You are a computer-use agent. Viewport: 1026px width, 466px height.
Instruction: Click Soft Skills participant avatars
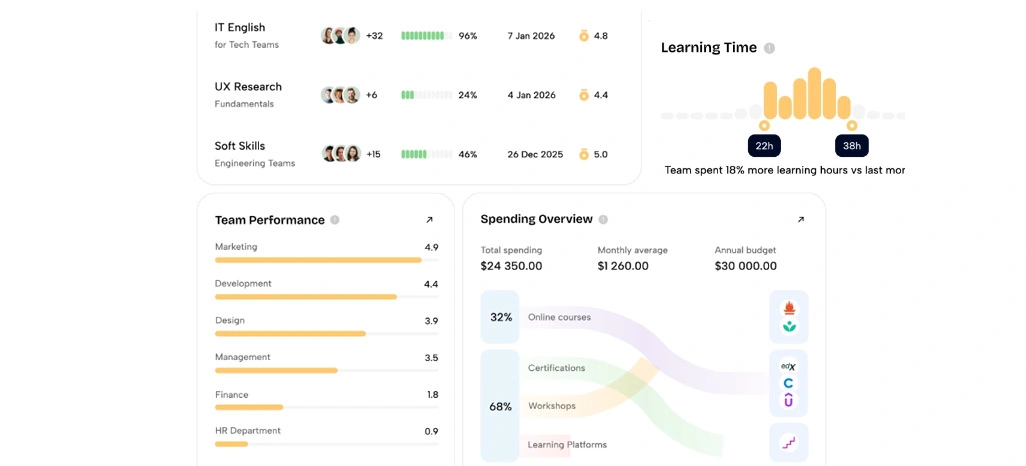click(341, 154)
